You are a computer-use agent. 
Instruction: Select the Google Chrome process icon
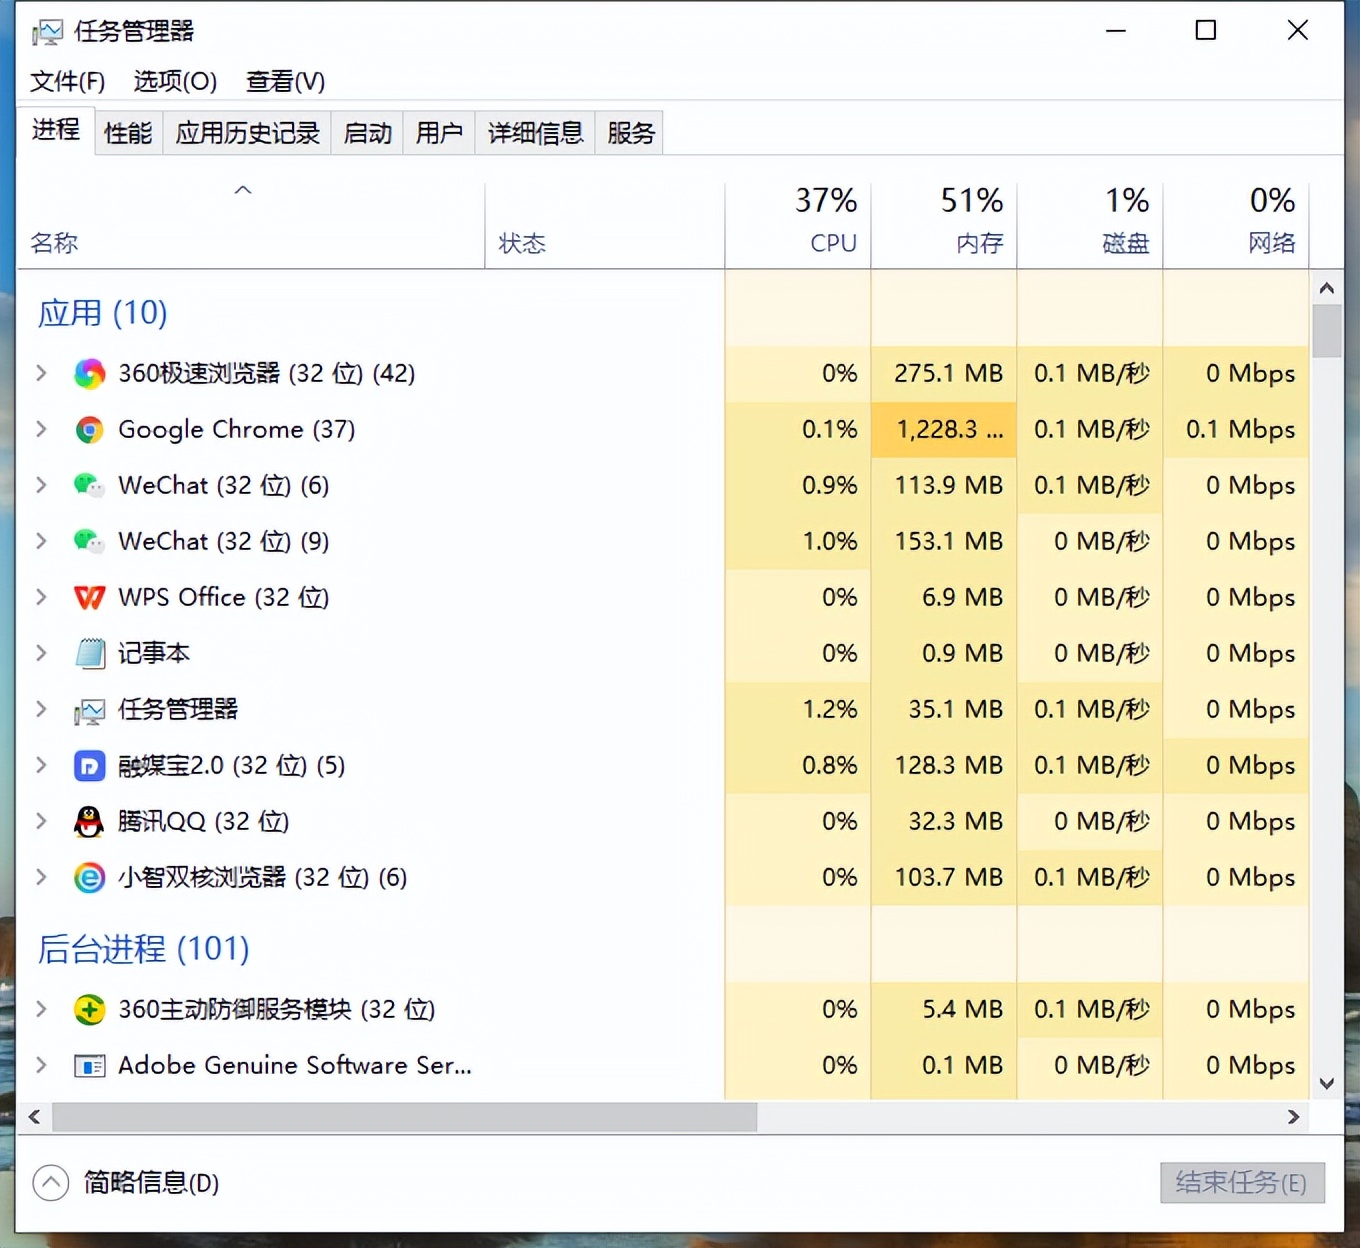[x=89, y=429]
